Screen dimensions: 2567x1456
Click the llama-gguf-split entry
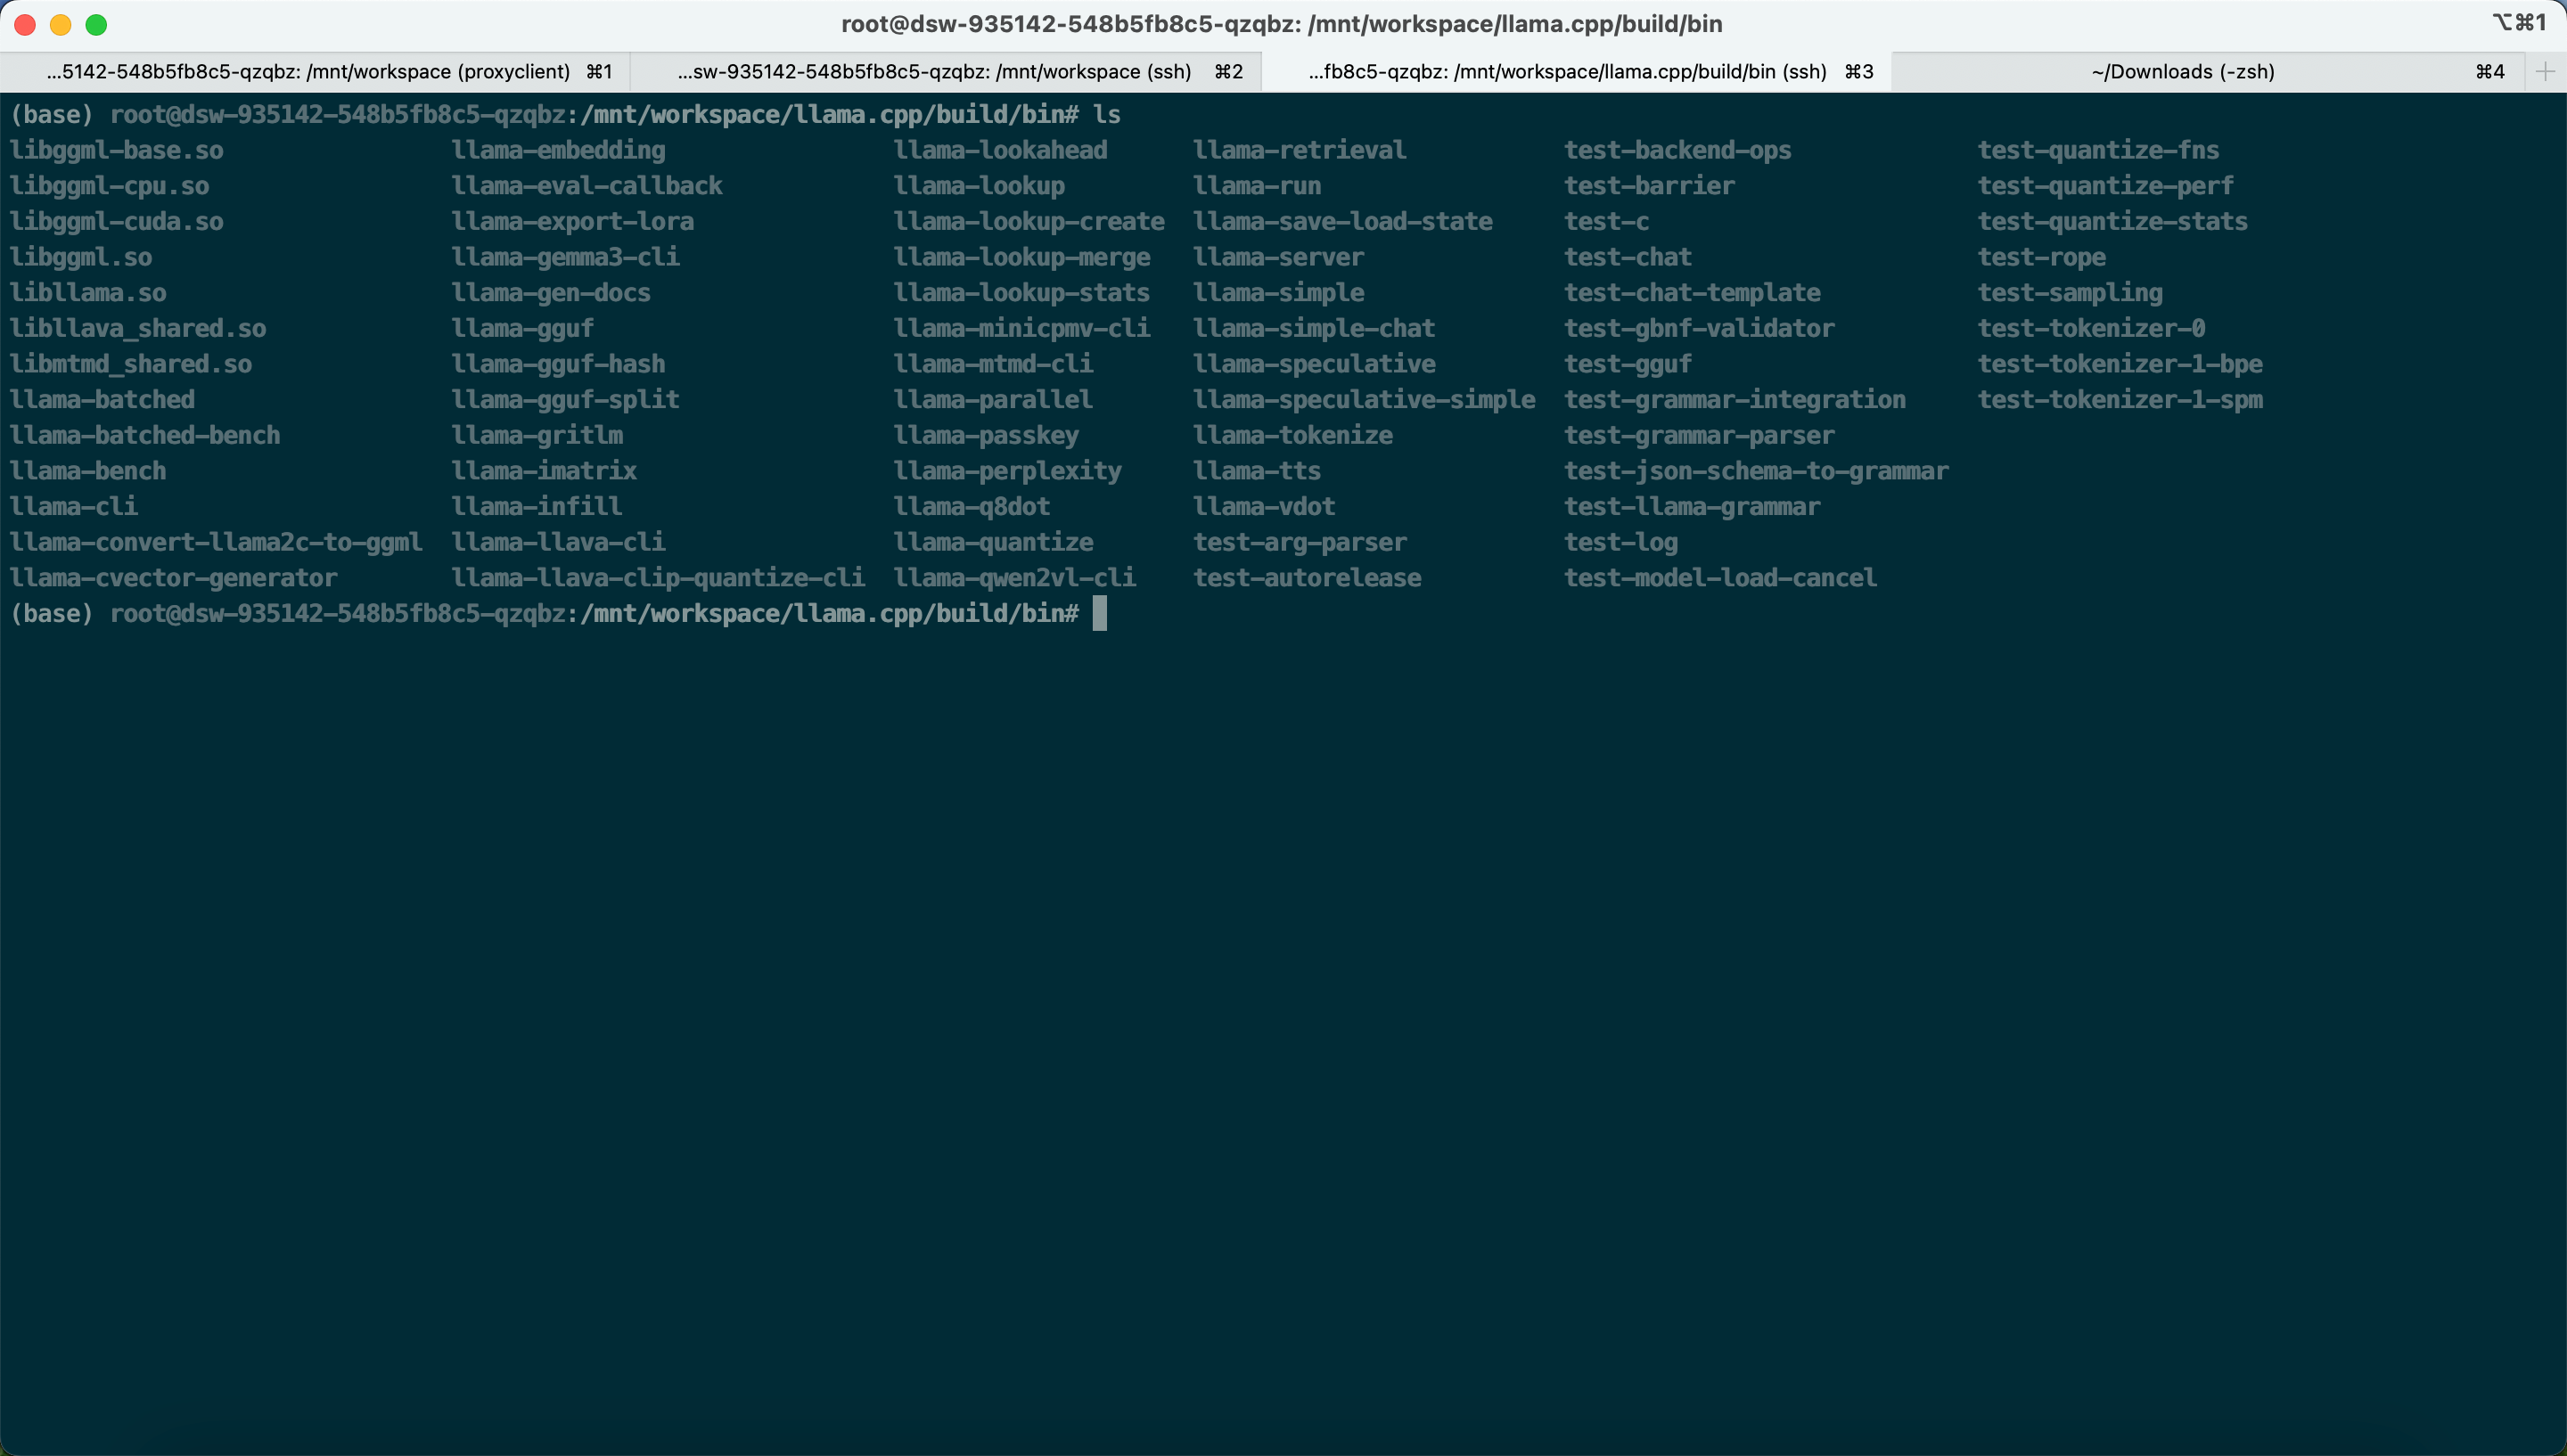click(566, 400)
